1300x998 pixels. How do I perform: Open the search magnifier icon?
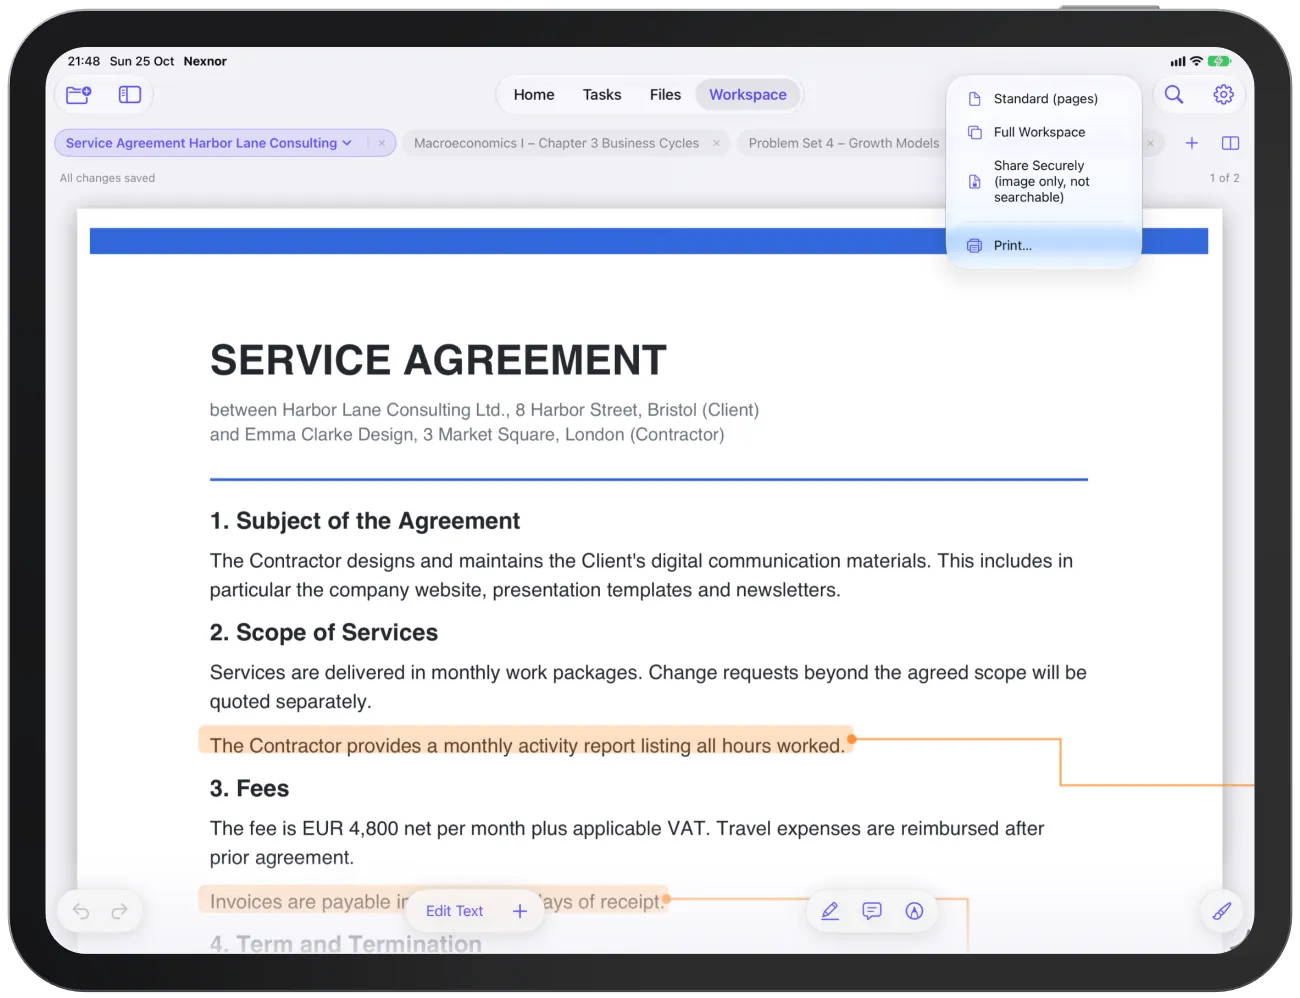coord(1174,95)
